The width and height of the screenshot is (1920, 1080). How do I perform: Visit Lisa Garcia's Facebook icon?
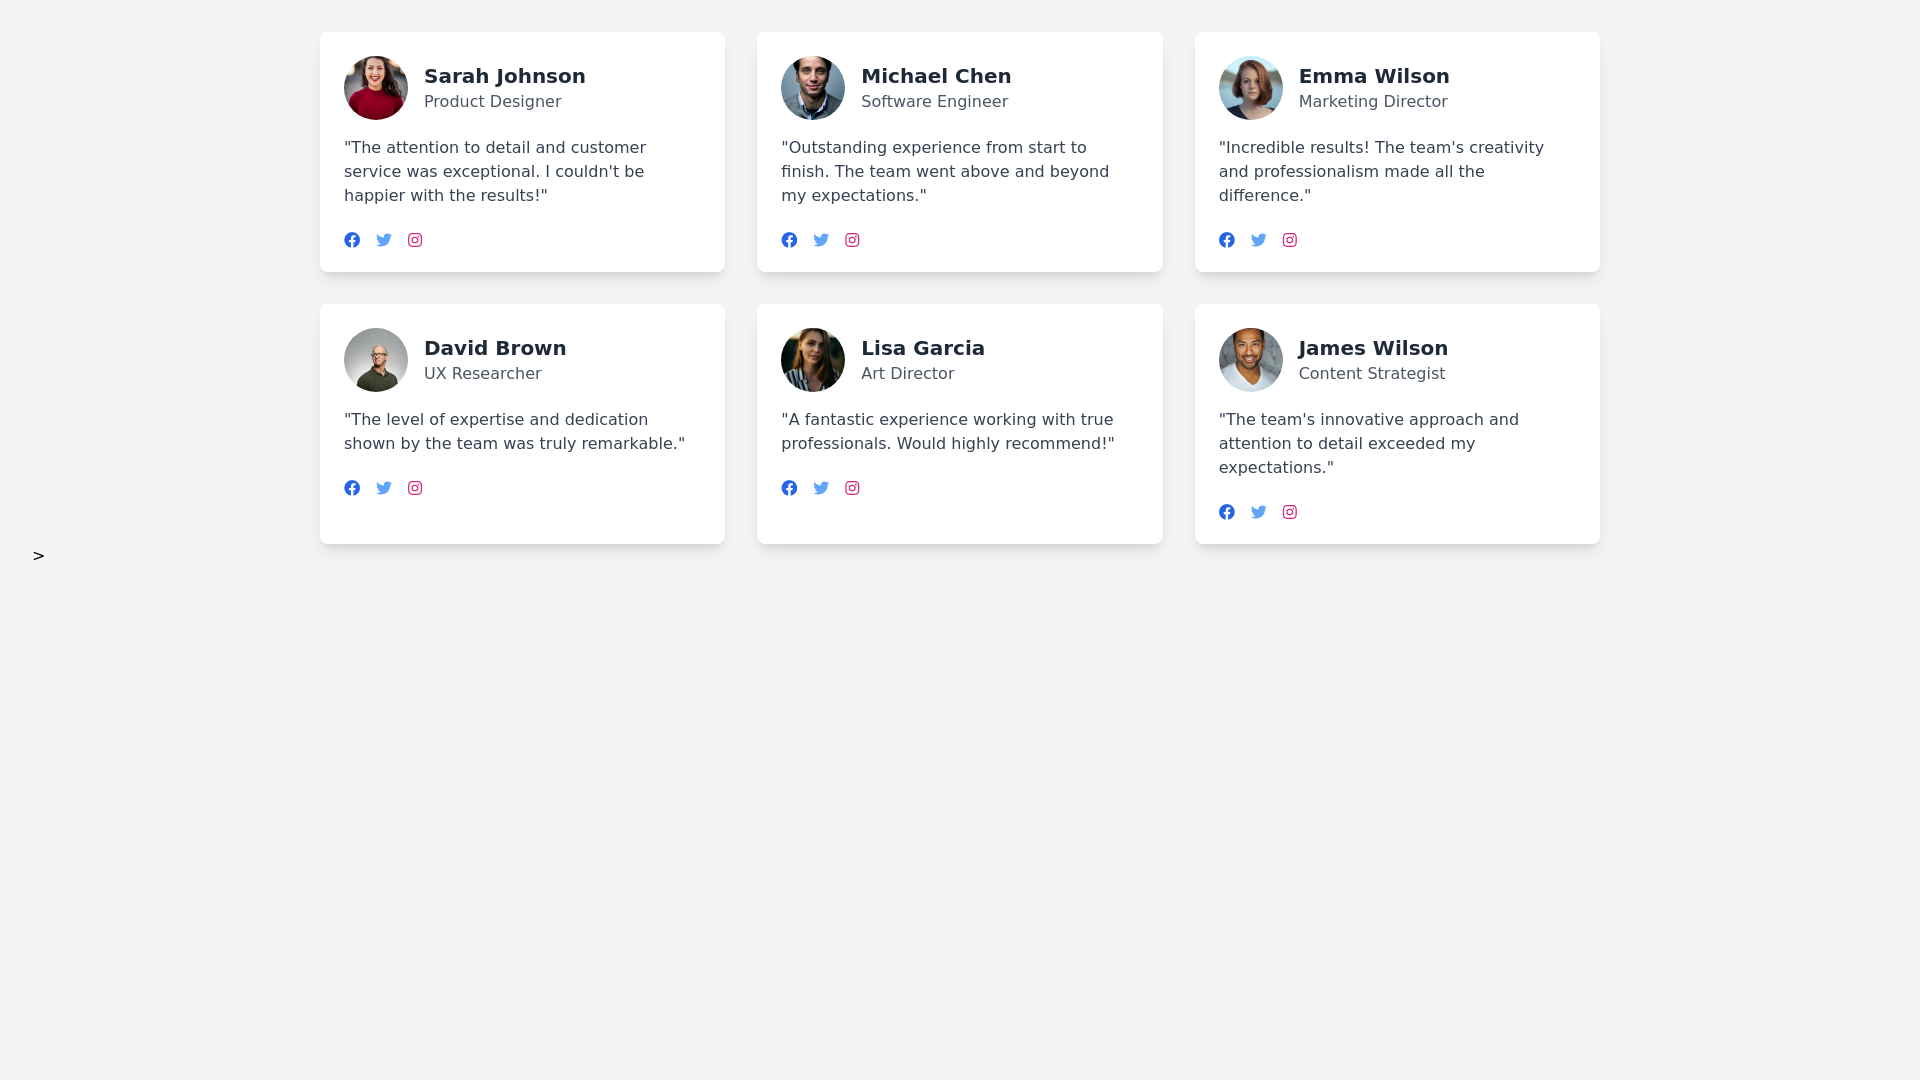coord(789,488)
